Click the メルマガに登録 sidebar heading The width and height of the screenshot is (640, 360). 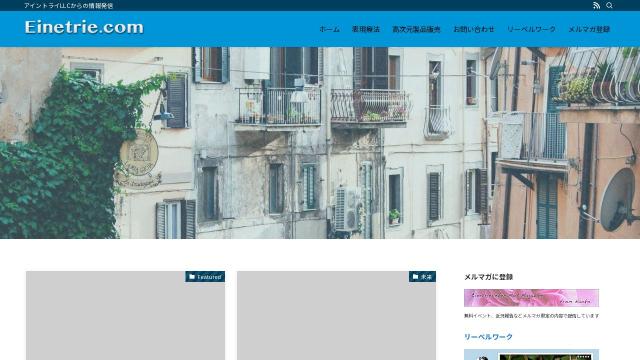tap(488, 277)
